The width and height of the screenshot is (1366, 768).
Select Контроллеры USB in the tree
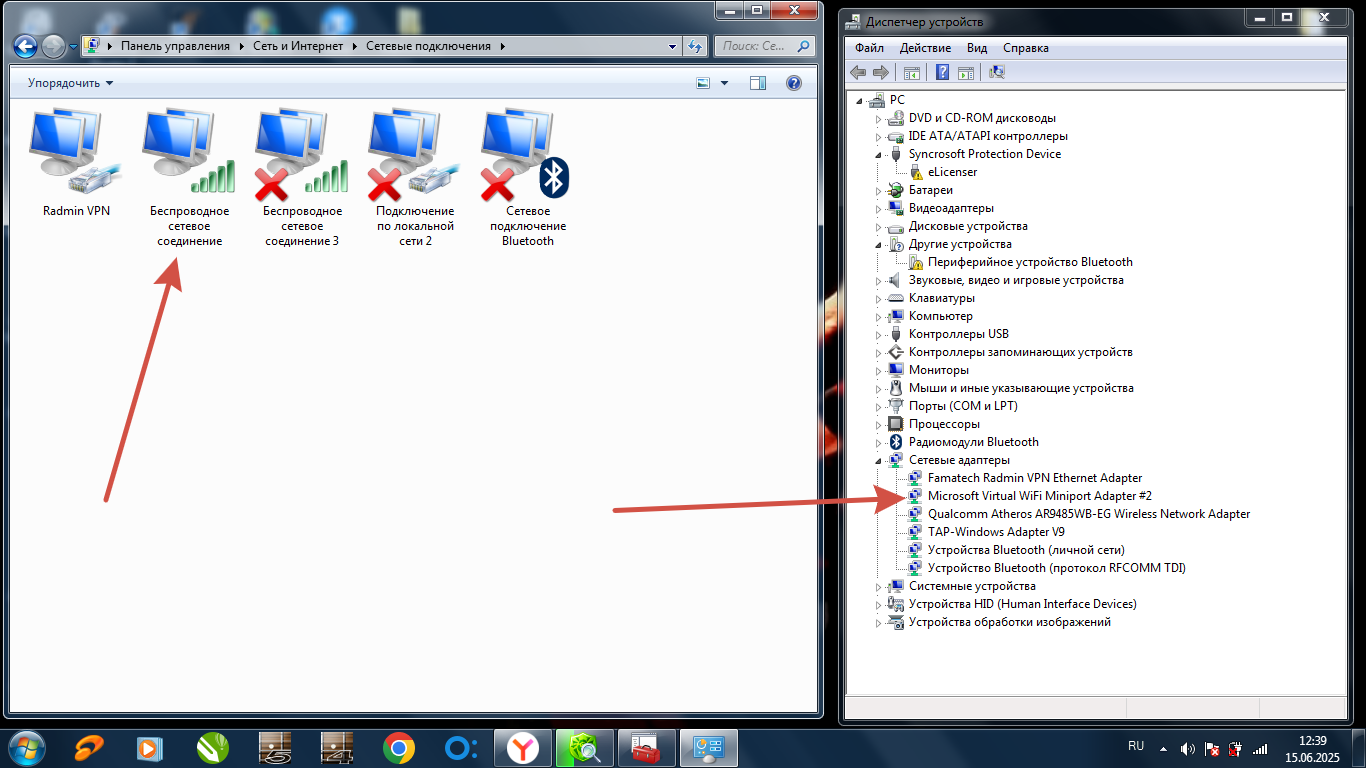958,334
